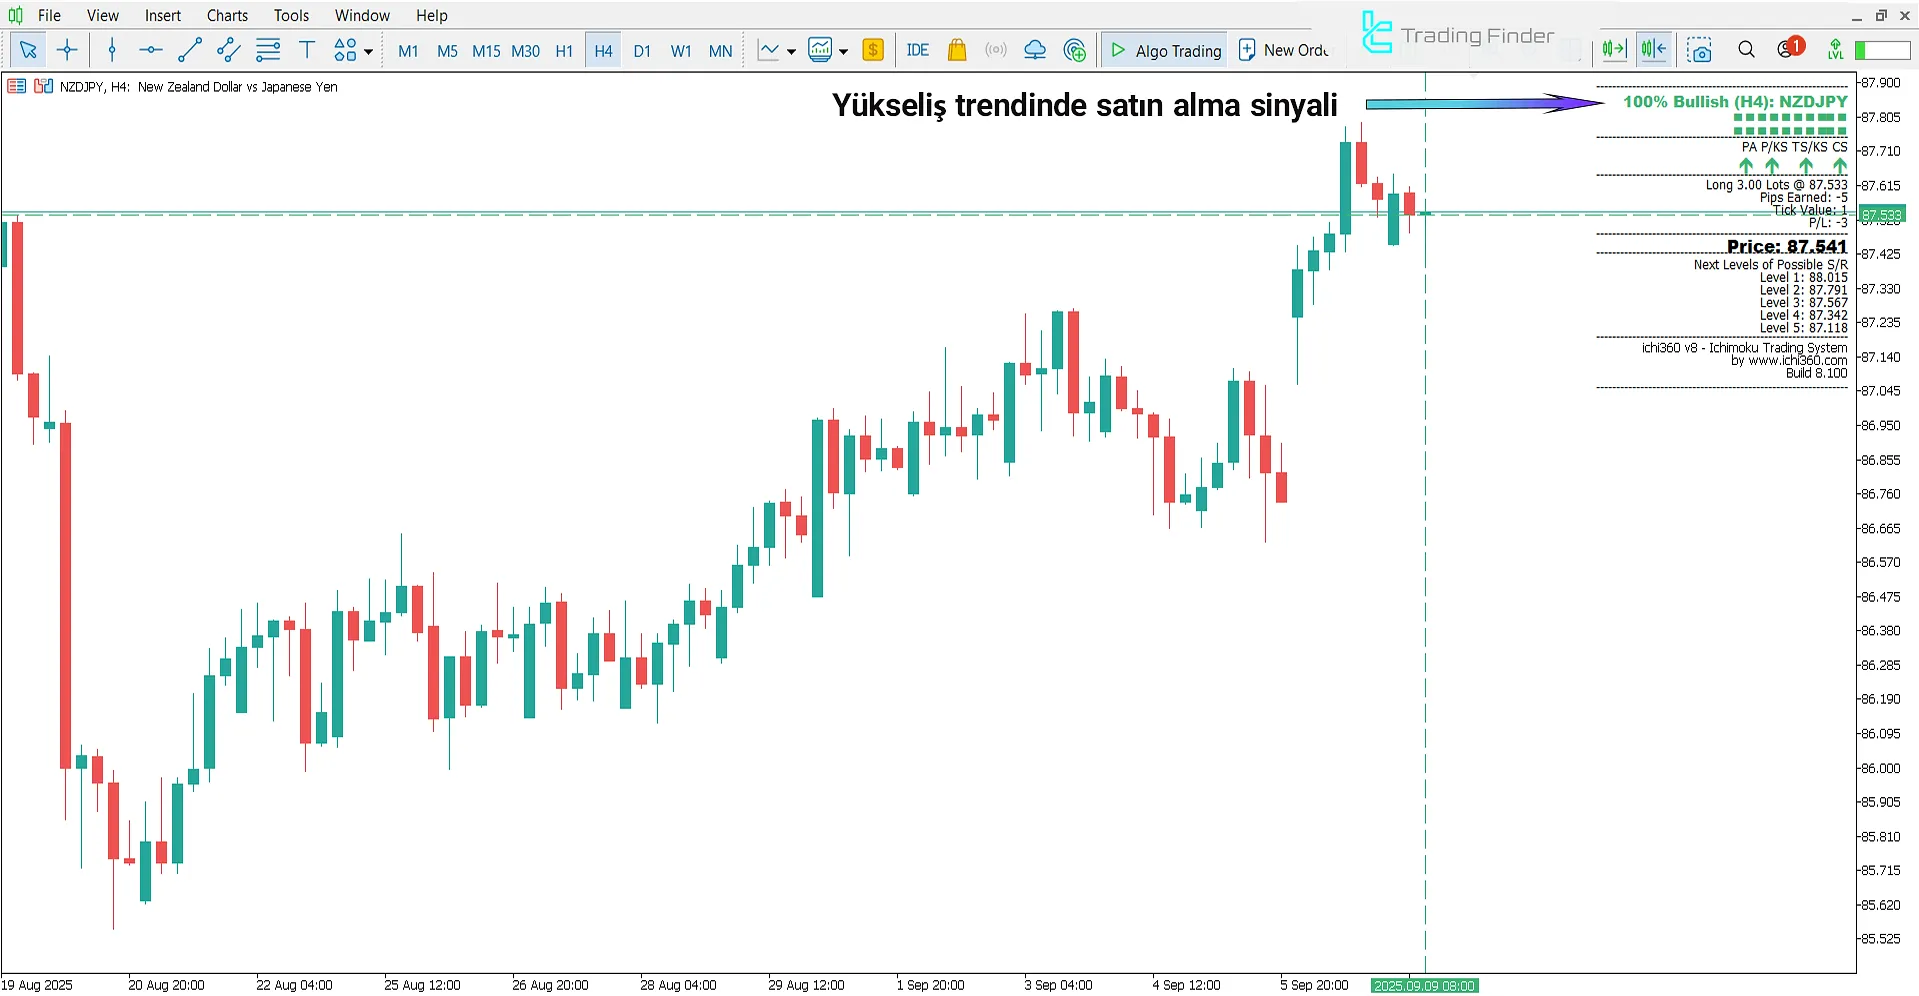Open the Insert menu
1919x996 pixels.
[x=162, y=15]
